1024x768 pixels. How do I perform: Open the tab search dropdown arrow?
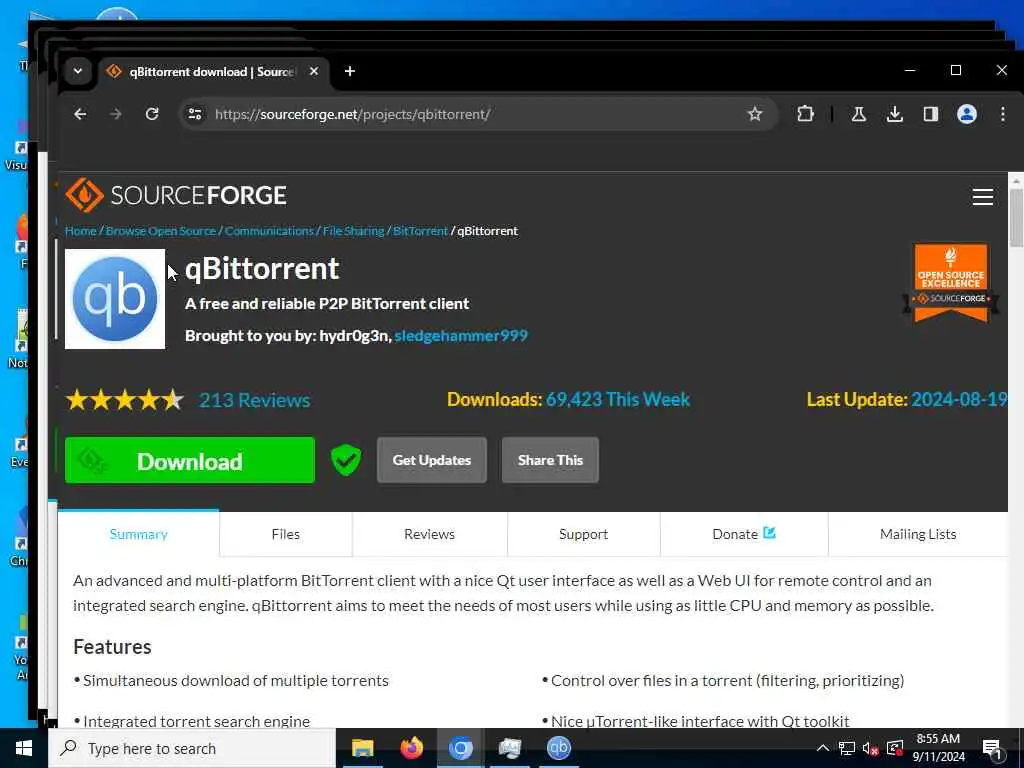[x=78, y=71]
